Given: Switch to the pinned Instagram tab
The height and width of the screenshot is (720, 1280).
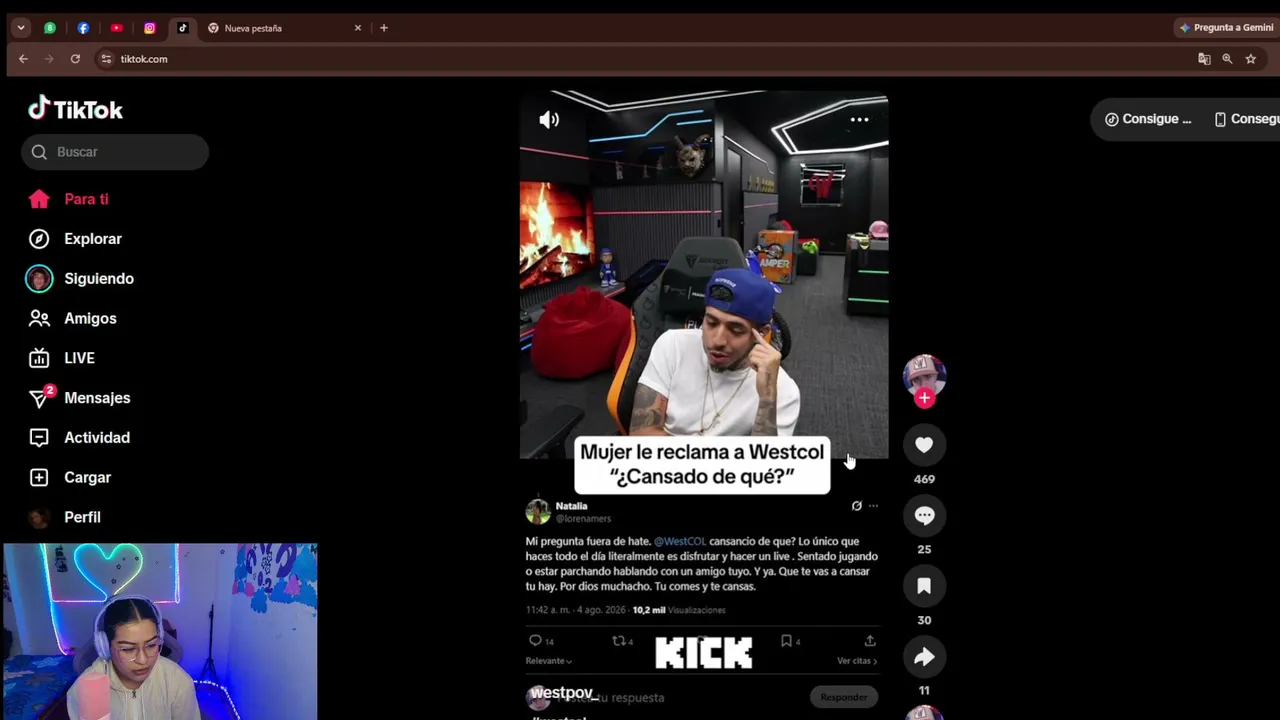Looking at the screenshot, I should [150, 28].
